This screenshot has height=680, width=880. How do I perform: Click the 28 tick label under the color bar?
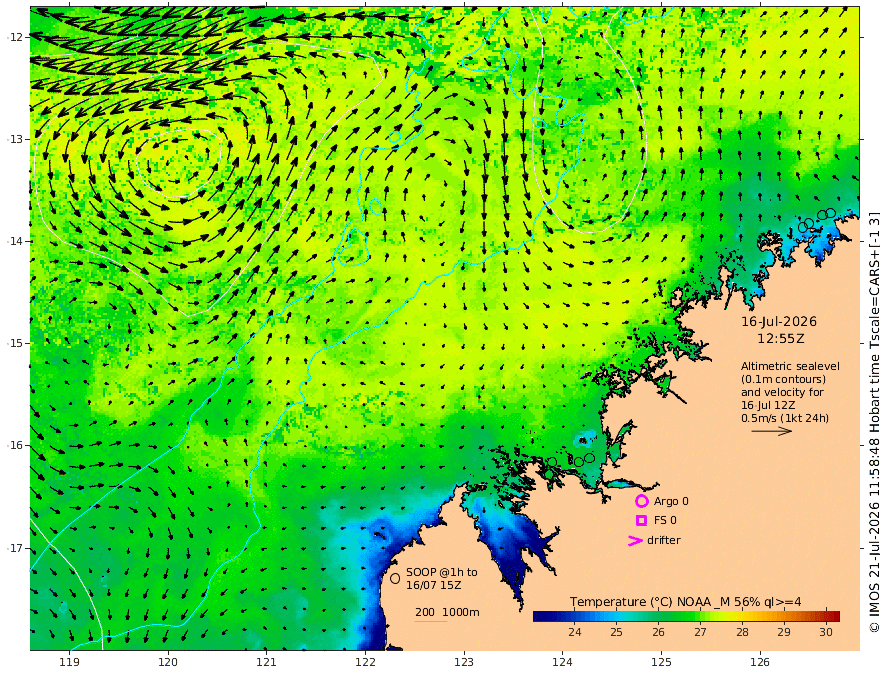742,632
